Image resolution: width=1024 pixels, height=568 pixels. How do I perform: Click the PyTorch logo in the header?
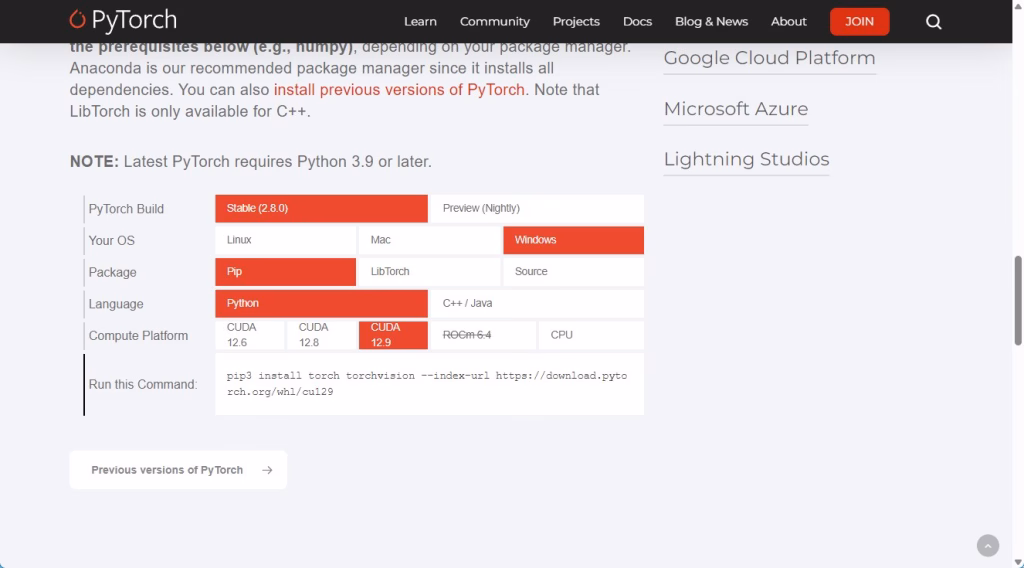pos(123,21)
